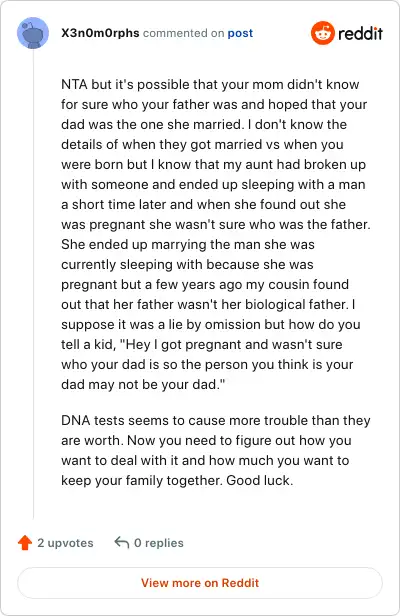Click the line starting "DNA tests seems"
Screen dimensions: 400x616
coord(216,420)
